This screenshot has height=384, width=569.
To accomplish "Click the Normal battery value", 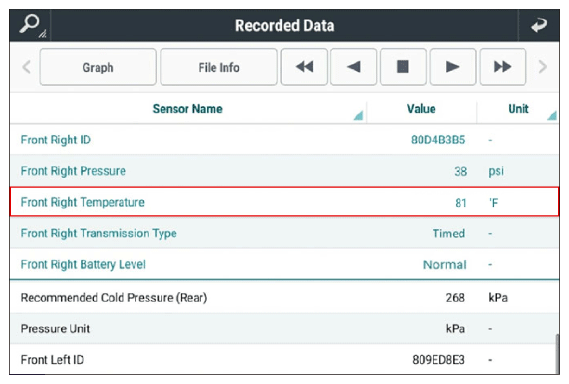I will pyautogui.click(x=445, y=265).
